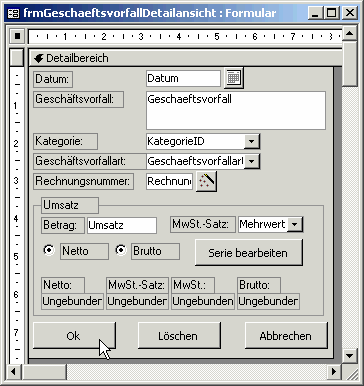The image size is (364, 386).
Task: Select the Netto label next to radio button
Action: coord(84,251)
